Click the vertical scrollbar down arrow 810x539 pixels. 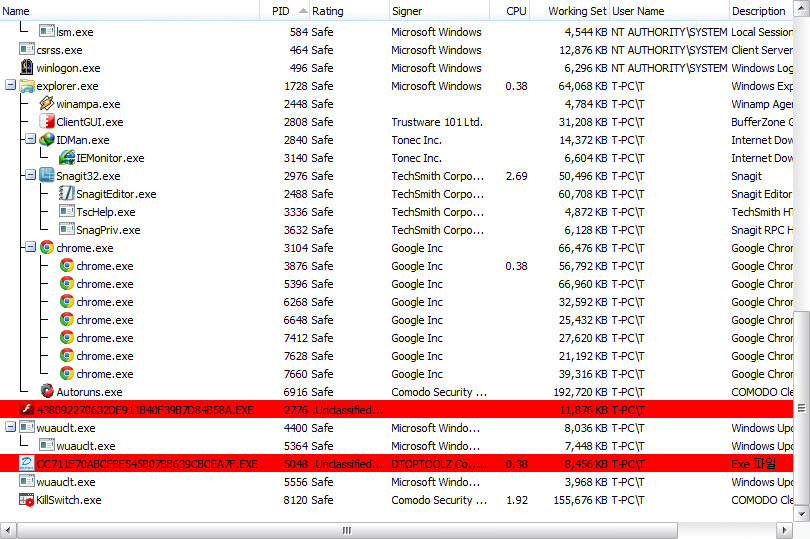click(x=802, y=514)
